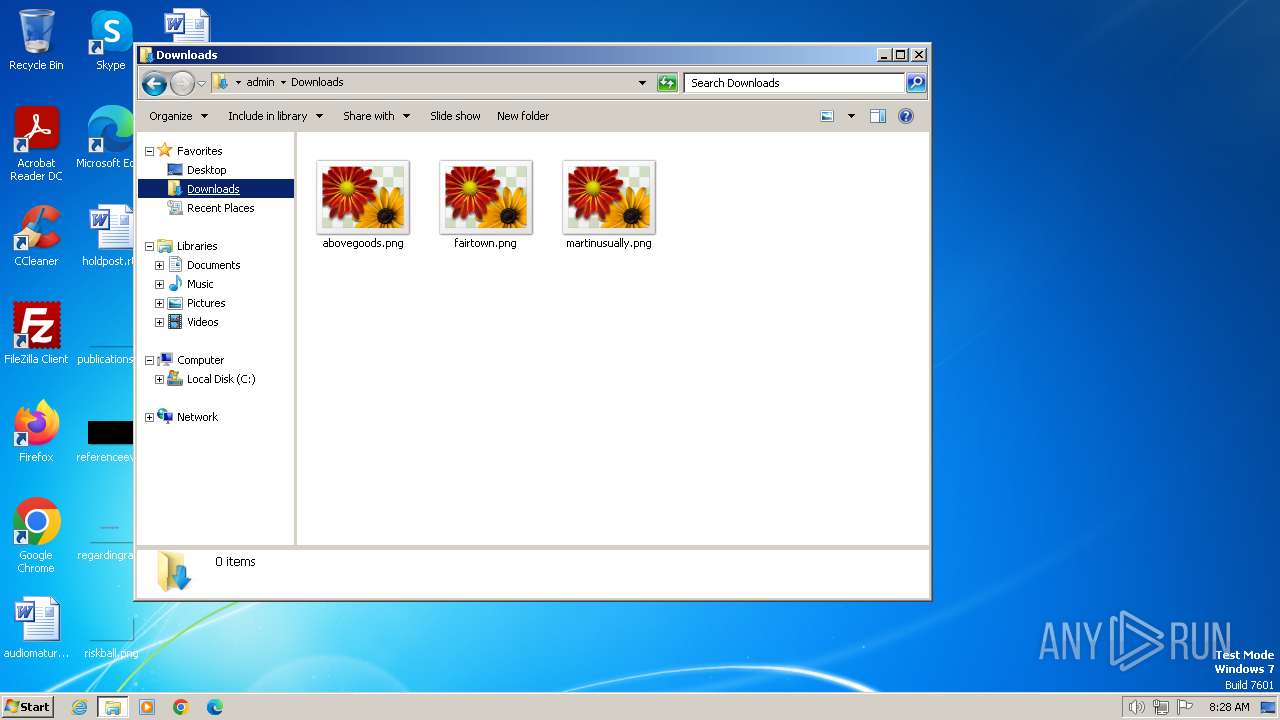
Task: Open the Organize menu
Action: pos(178,116)
